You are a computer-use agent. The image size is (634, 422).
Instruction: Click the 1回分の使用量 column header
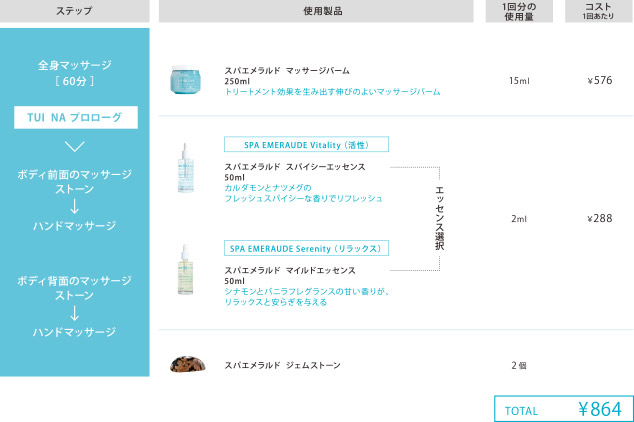(518, 11)
